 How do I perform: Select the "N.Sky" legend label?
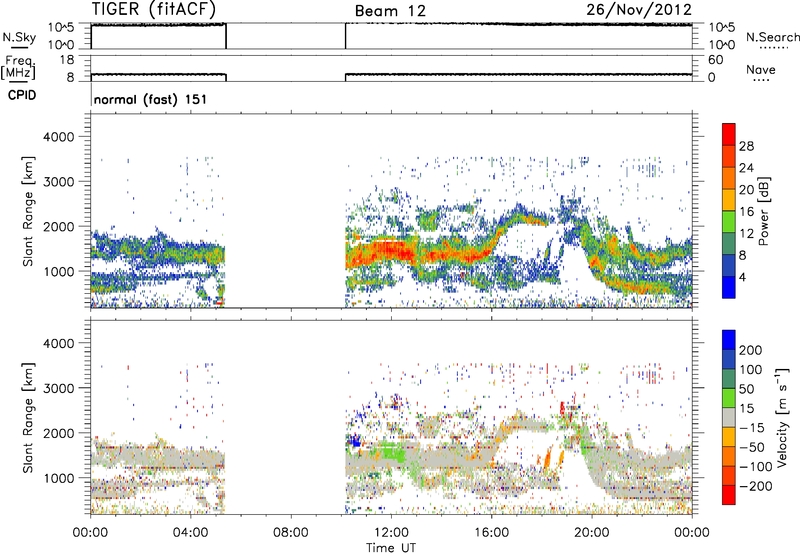coord(19,37)
